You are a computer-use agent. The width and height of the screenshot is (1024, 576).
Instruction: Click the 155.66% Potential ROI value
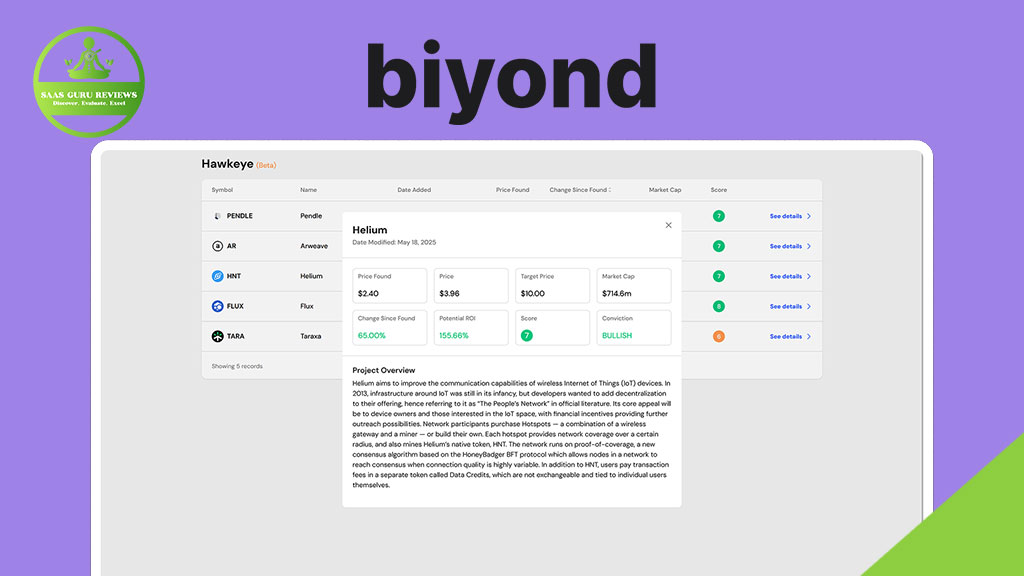click(x=454, y=336)
